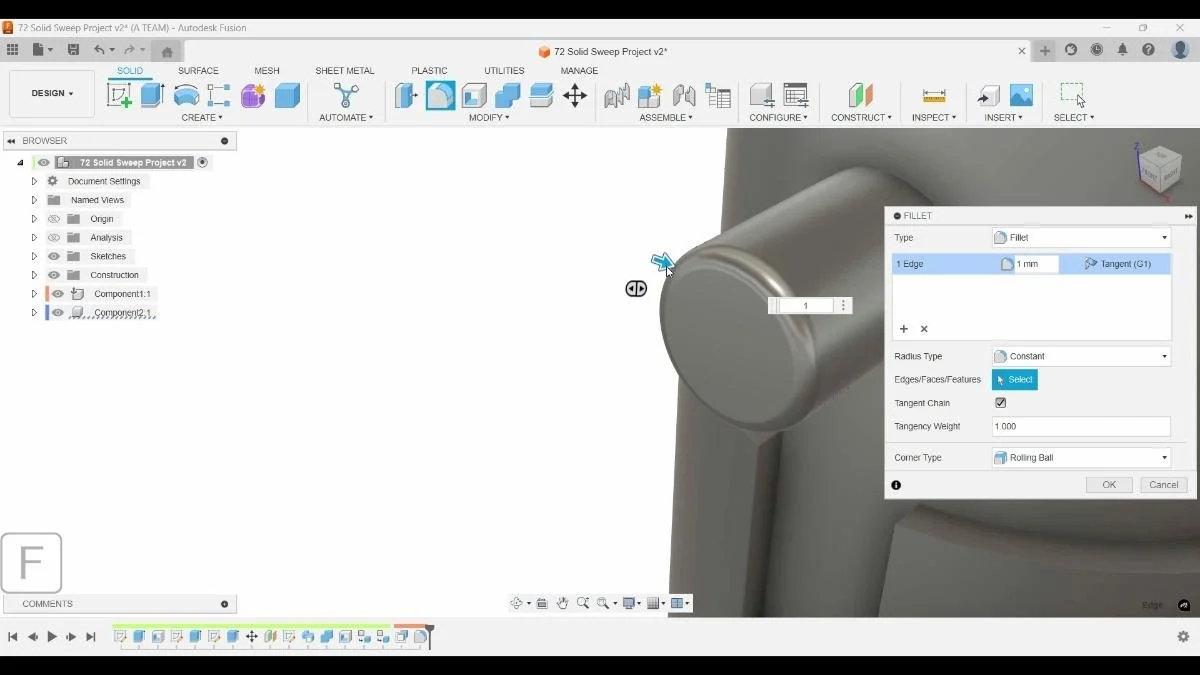Select the Press Pull tool icon
Viewport: 1200px width, 675px height.
[406, 95]
